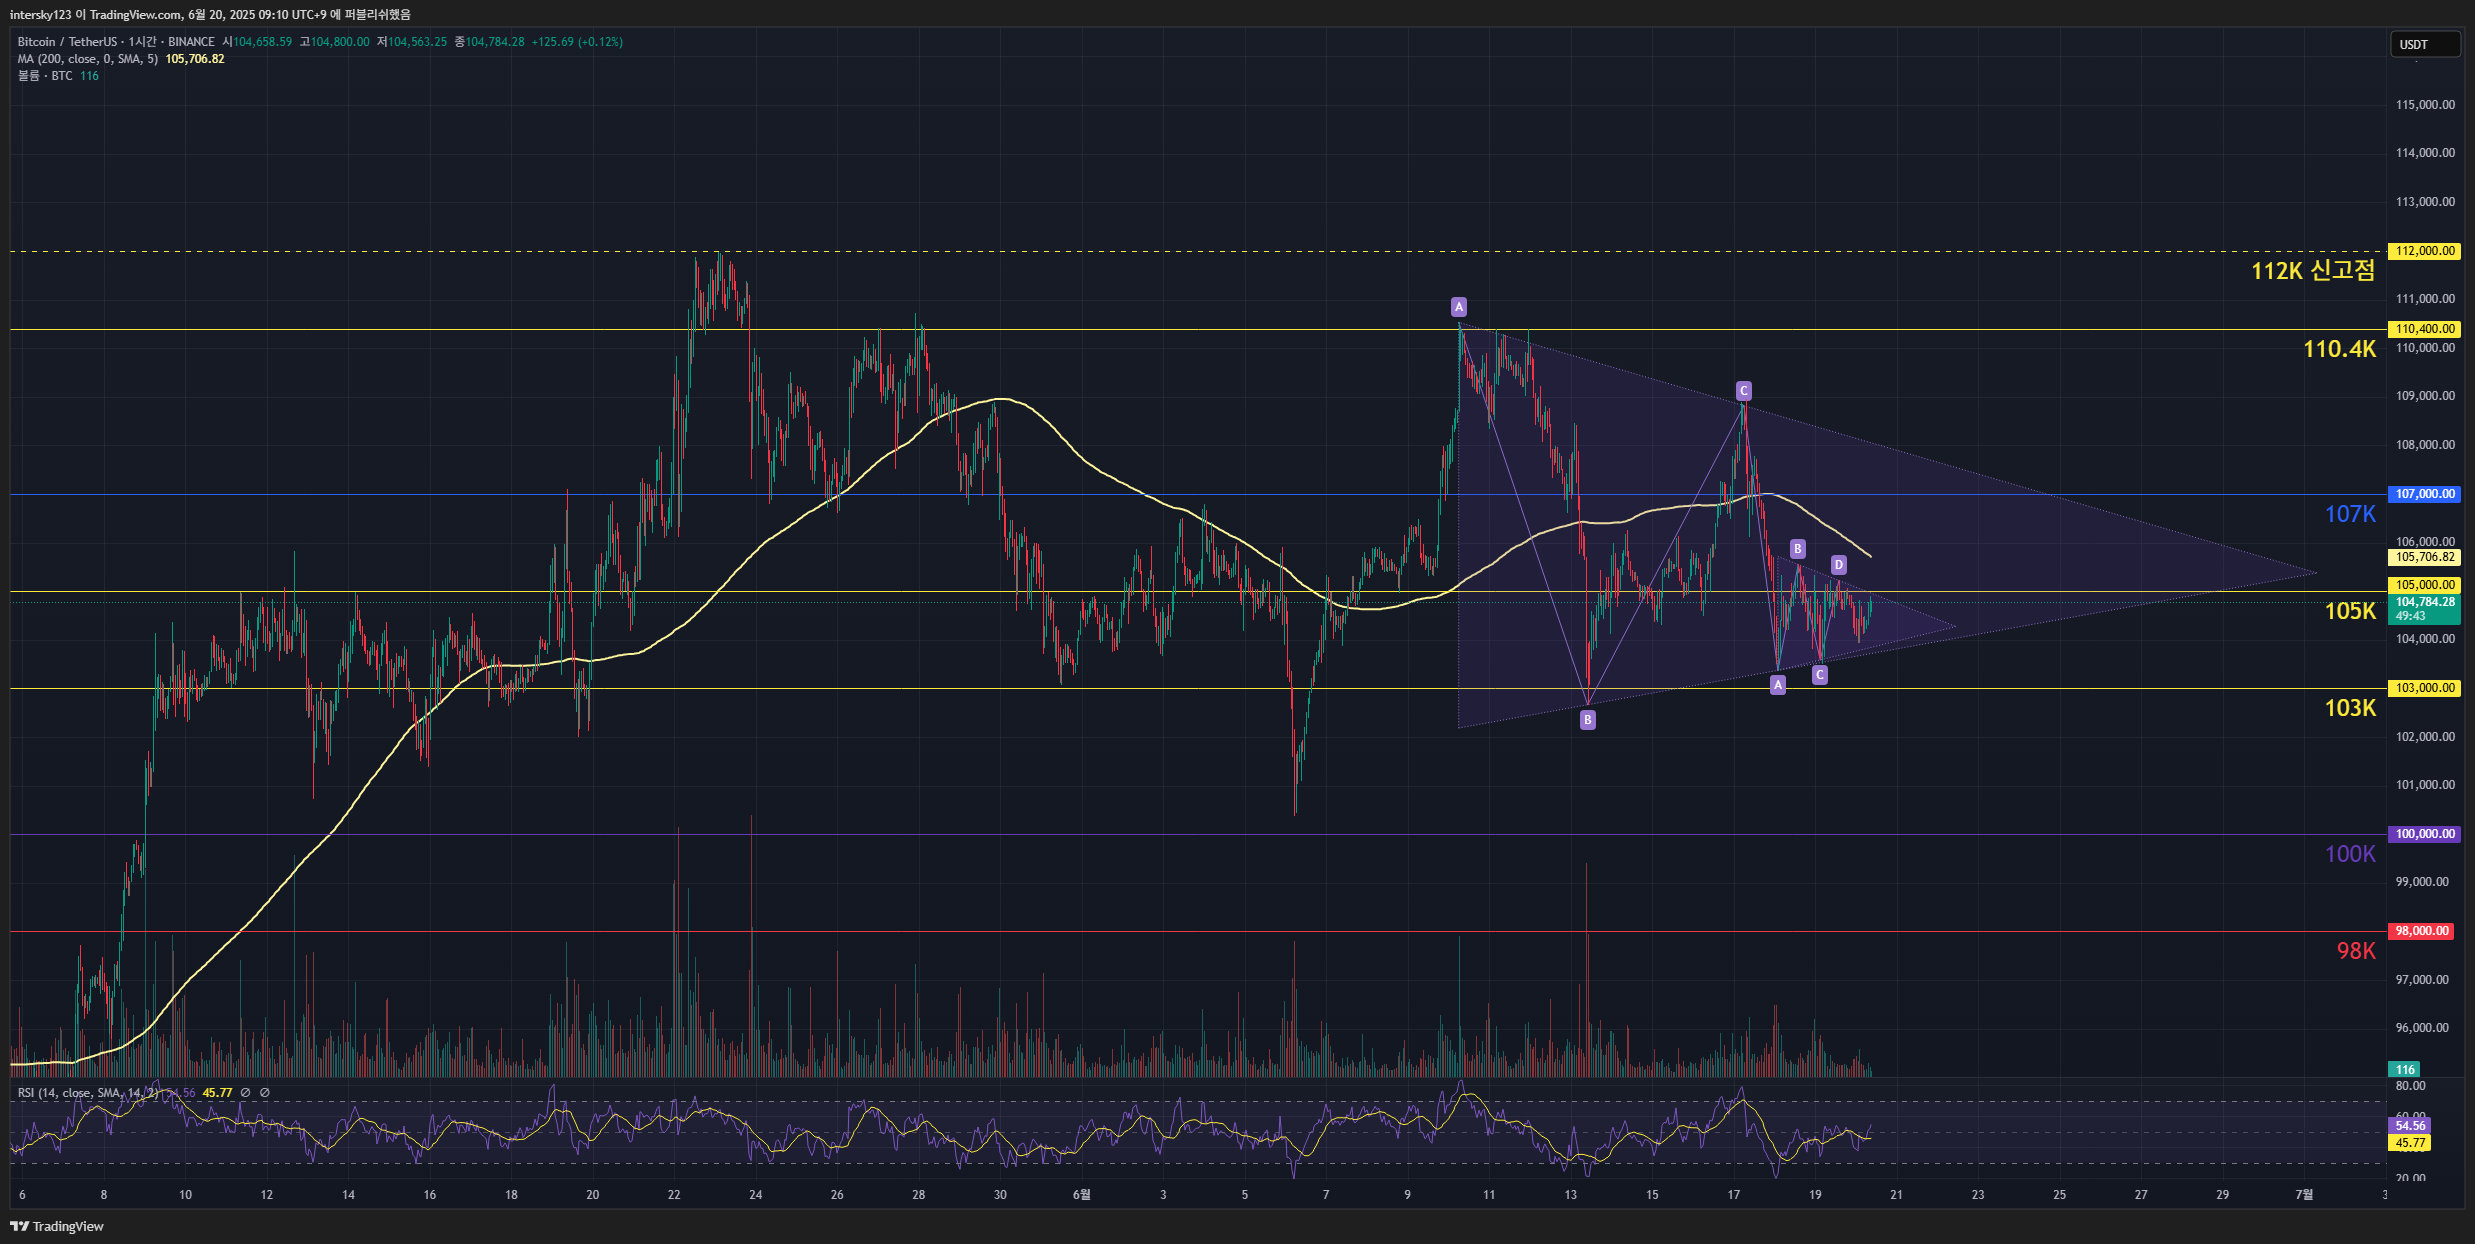Click the yellow 45.77 RSI axis tag
The width and height of the screenshot is (2475, 1244).
point(2410,1143)
